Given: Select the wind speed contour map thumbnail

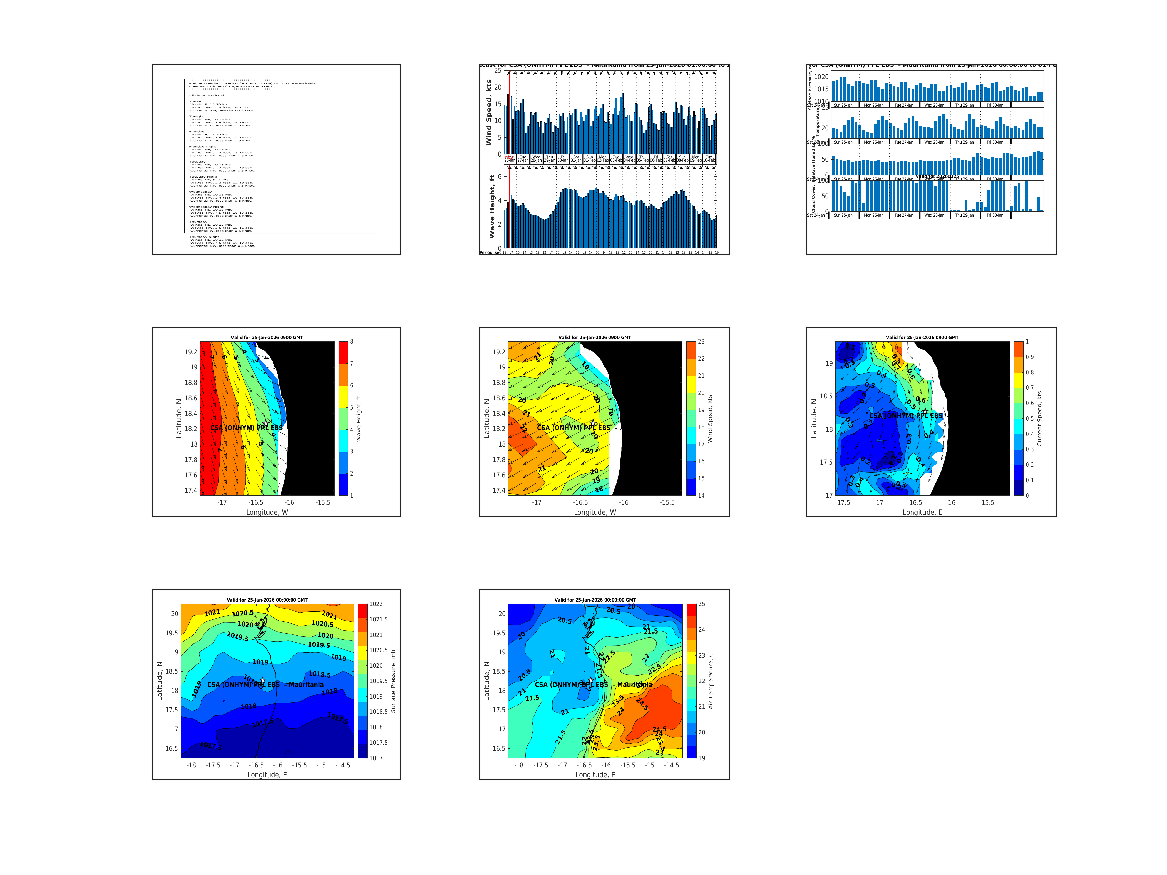Looking at the screenshot, I should click(x=604, y=422).
